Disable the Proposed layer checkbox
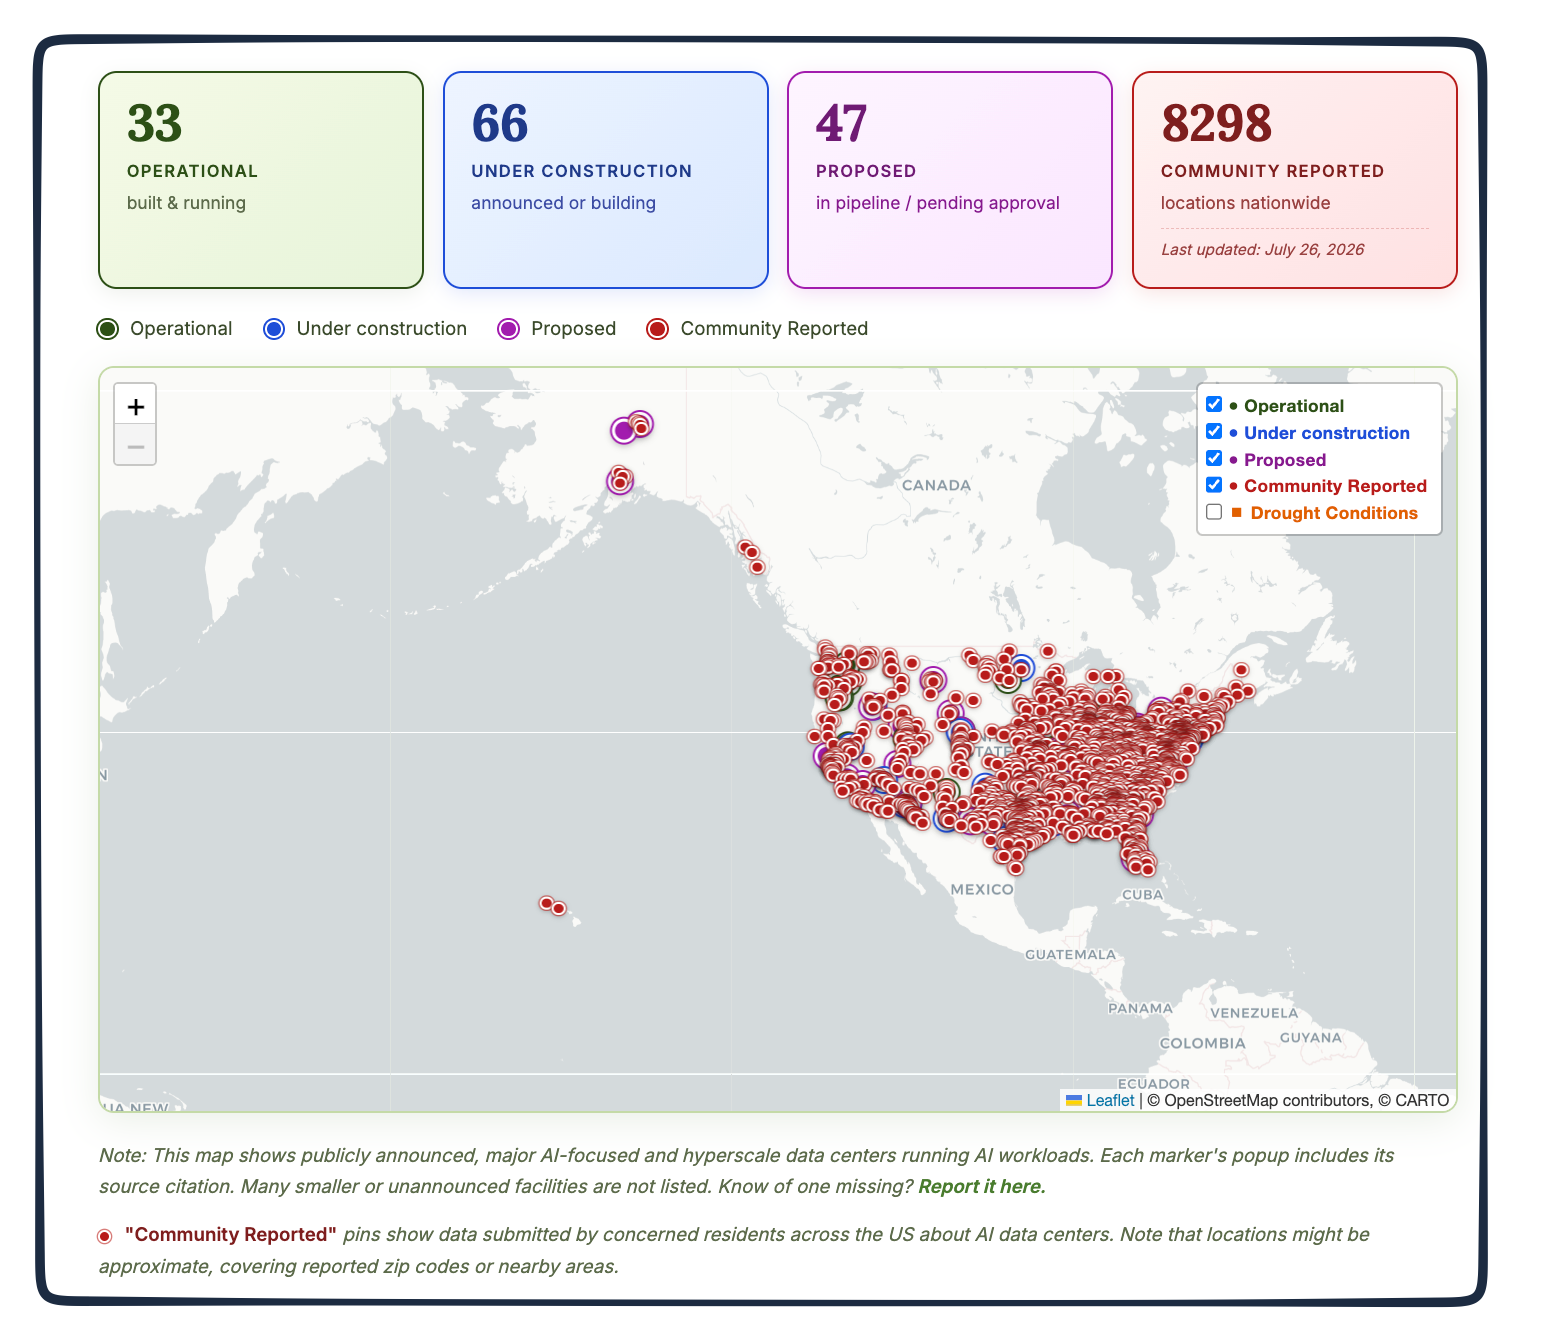Viewport: 1546px width, 1343px height. tap(1214, 458)
